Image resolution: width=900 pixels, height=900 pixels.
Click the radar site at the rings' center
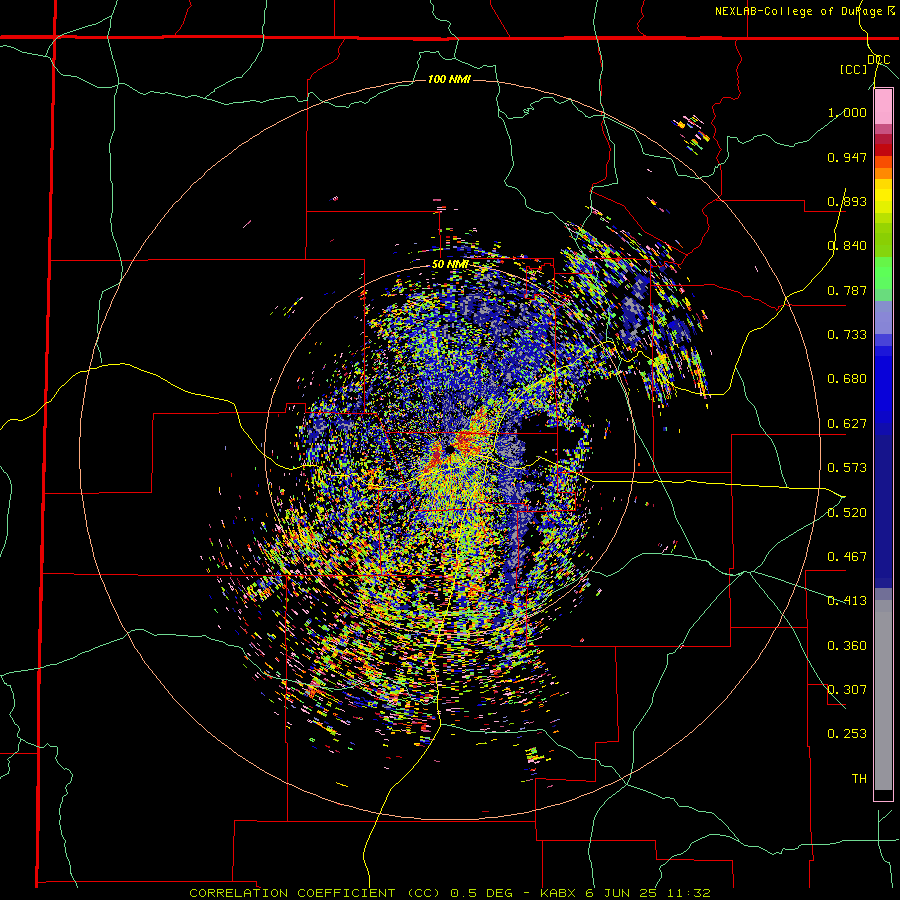(450, 449)
